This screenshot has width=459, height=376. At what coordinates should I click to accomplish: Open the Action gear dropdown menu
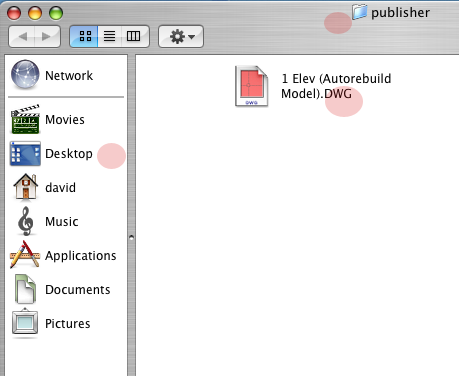coord(181,36)
